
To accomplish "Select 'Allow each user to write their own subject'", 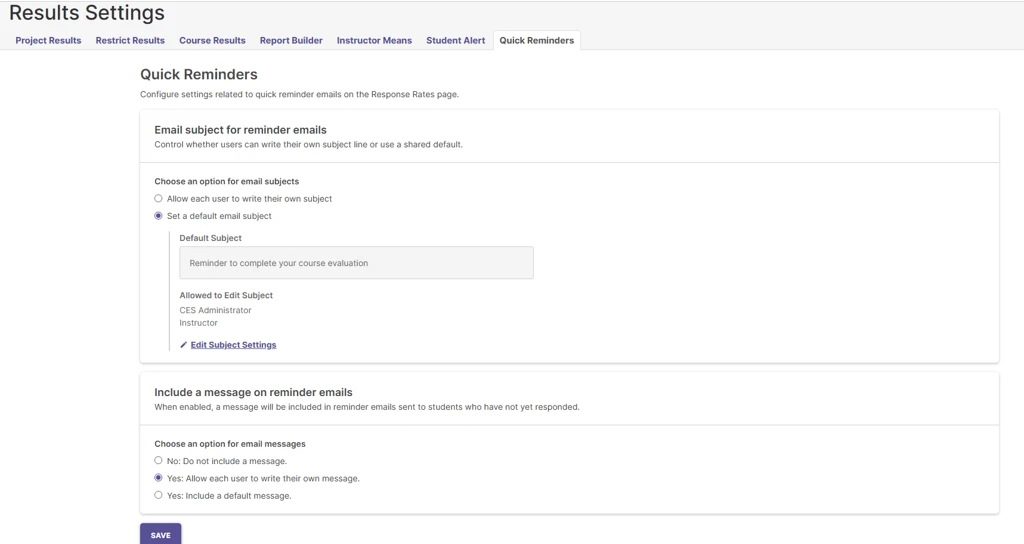I will [x=158, y=199].
